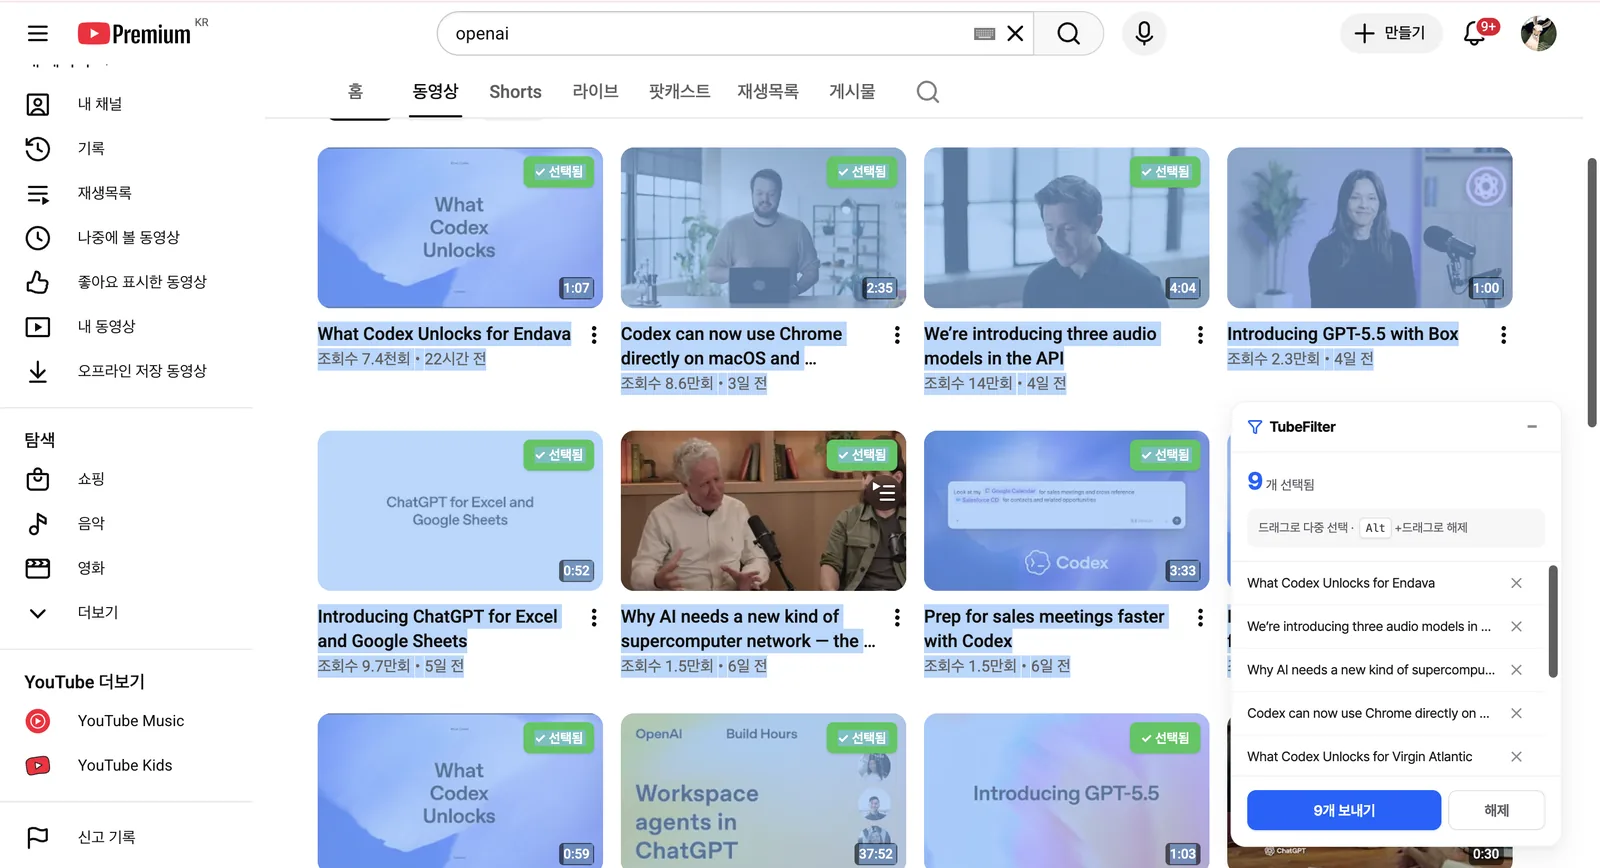This screenshot has height=868, width=1600.
Task: Toggle 선택됨 badge on Codex Chrome video
Action: (862, 172)
